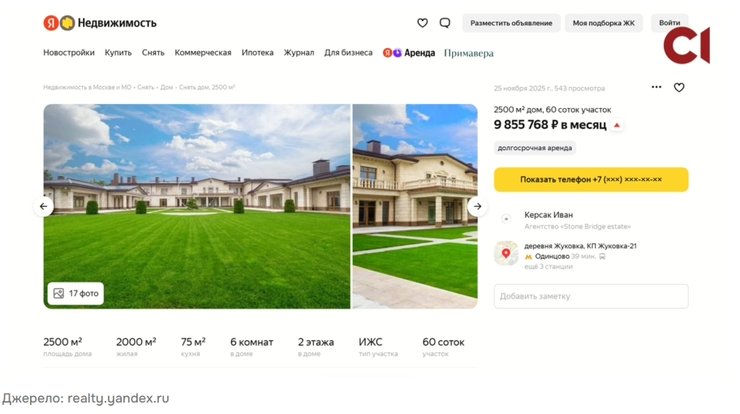Open the second house photo thumbnail
The image size is (740, 414).
click(x=415, y=206)
